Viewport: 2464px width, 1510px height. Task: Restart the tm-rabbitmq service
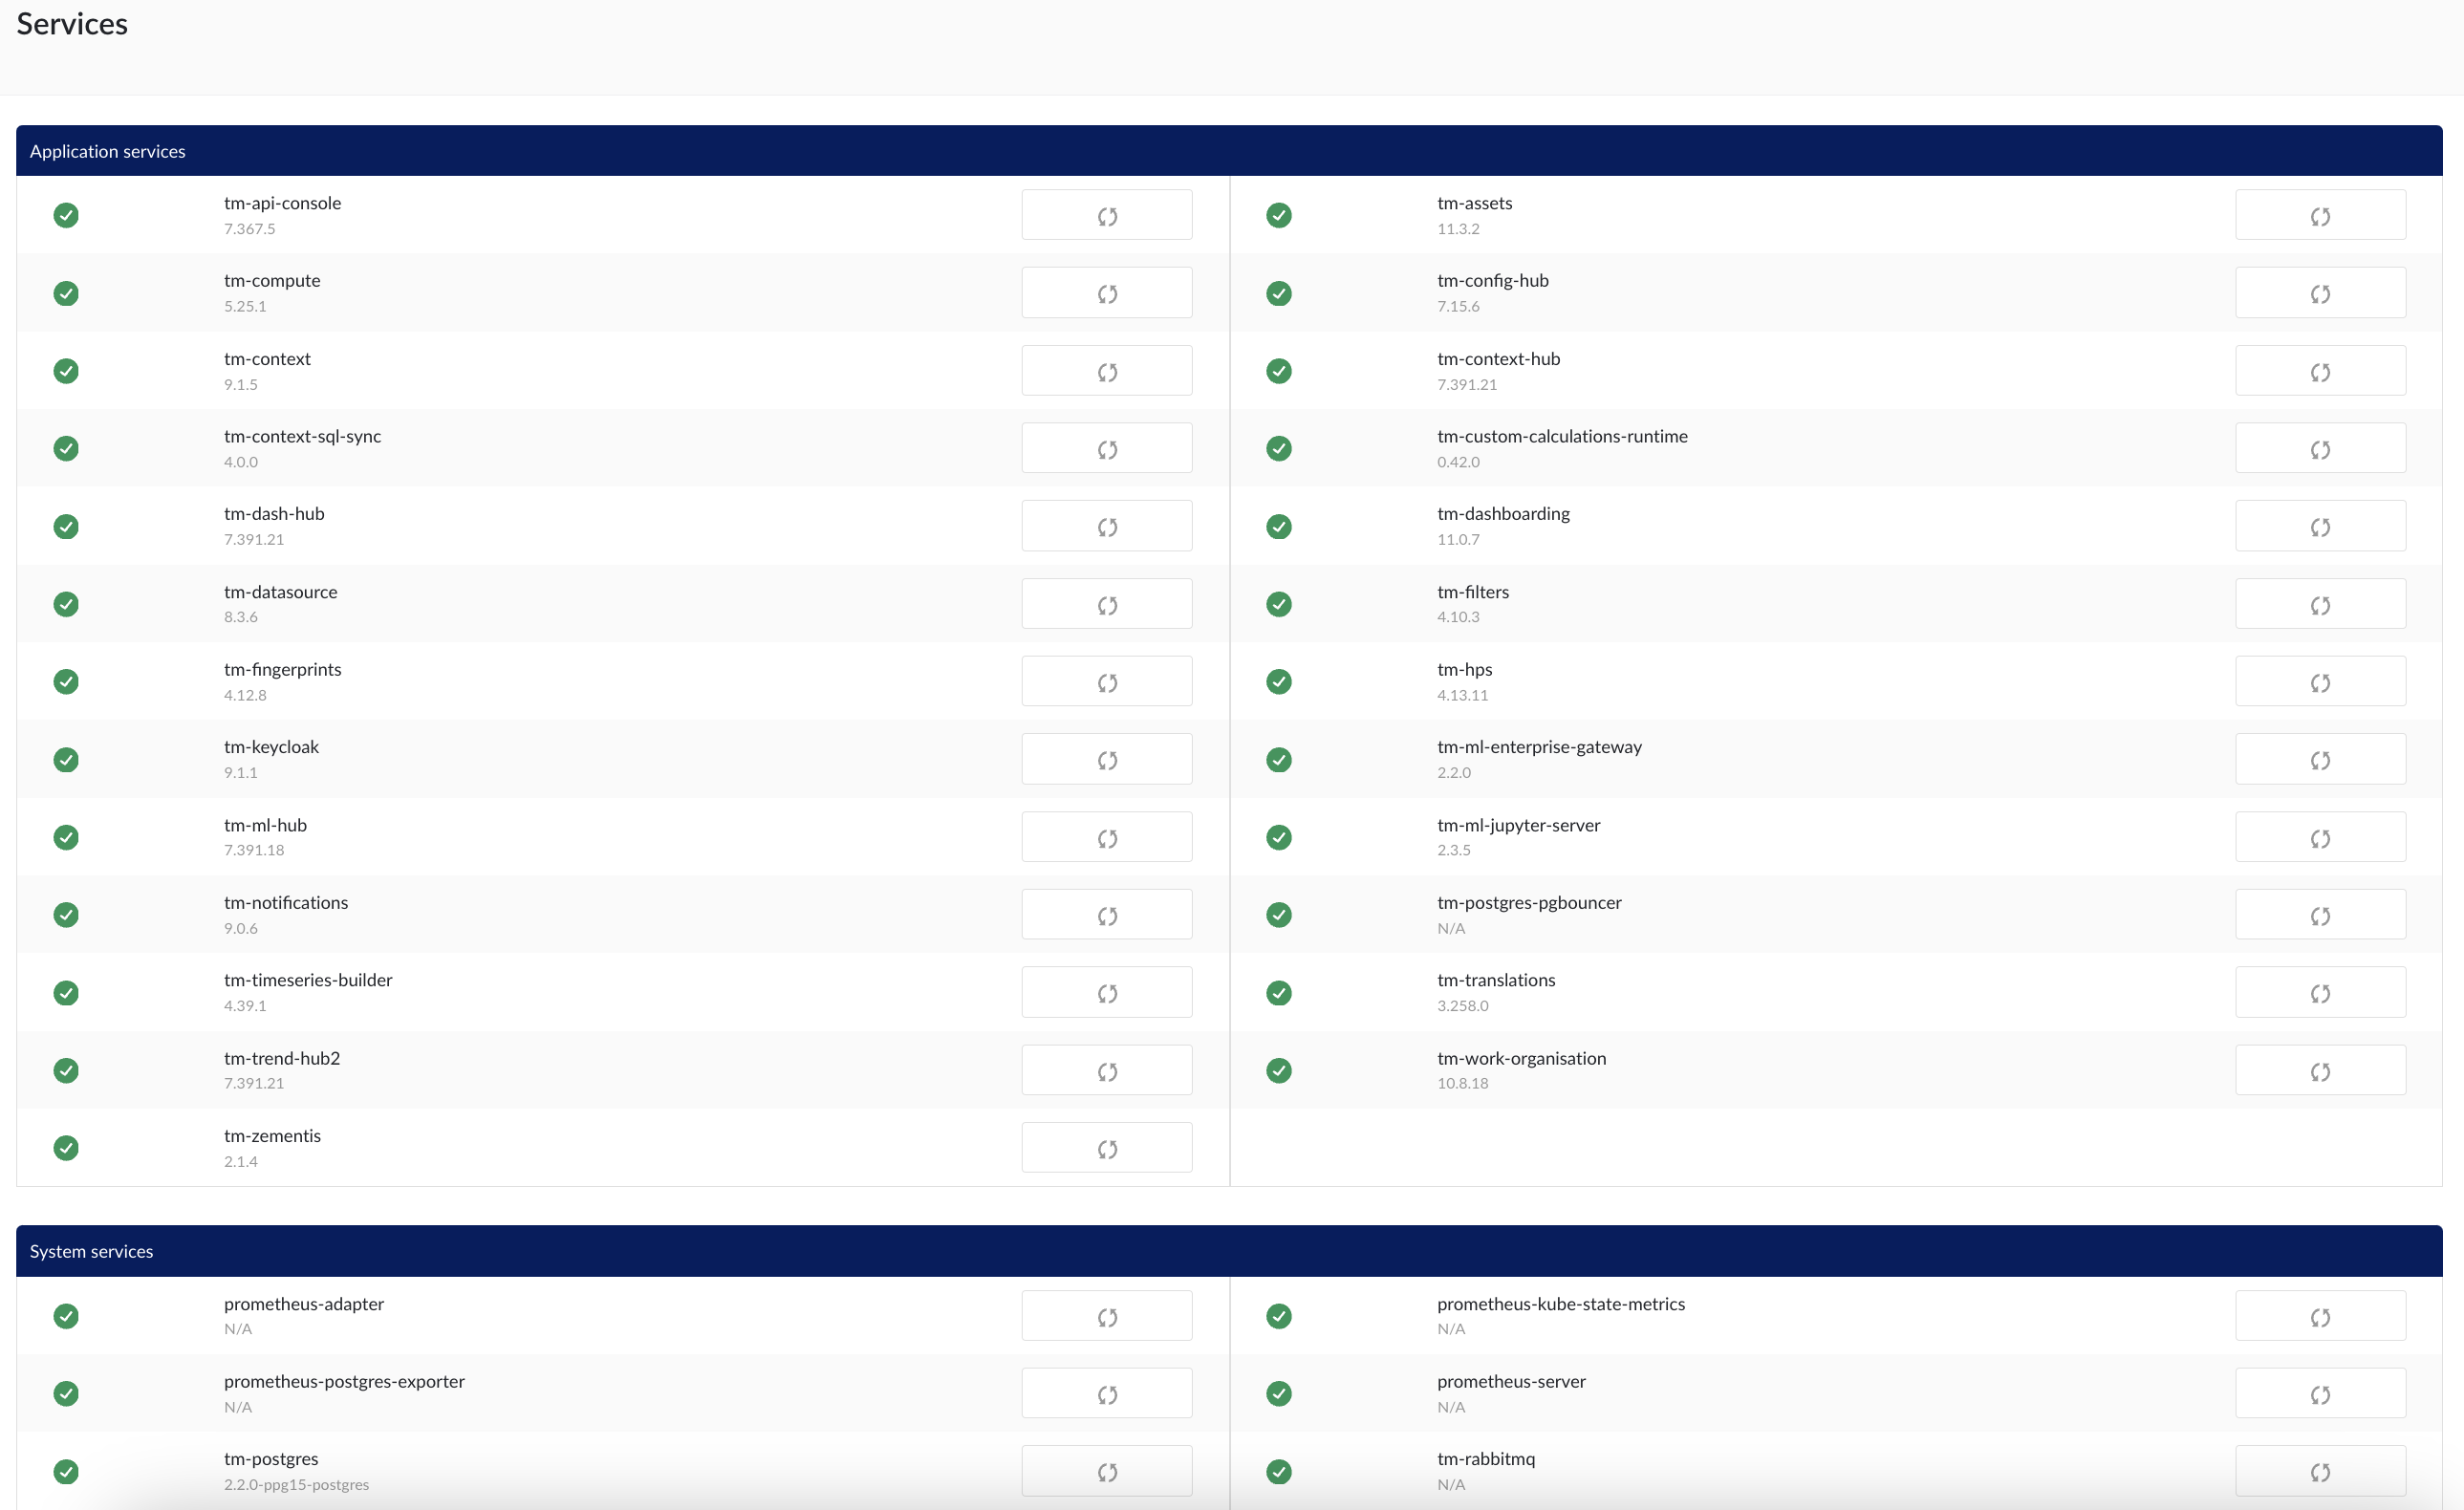[2320, 1471]
